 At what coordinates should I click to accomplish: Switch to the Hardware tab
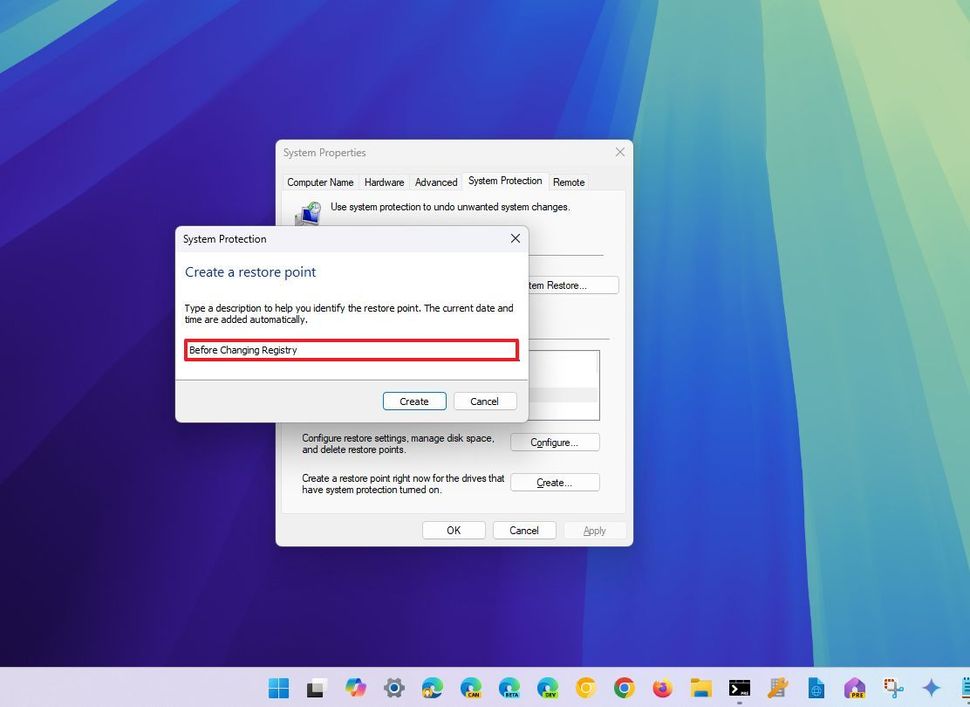click(384, 182)
